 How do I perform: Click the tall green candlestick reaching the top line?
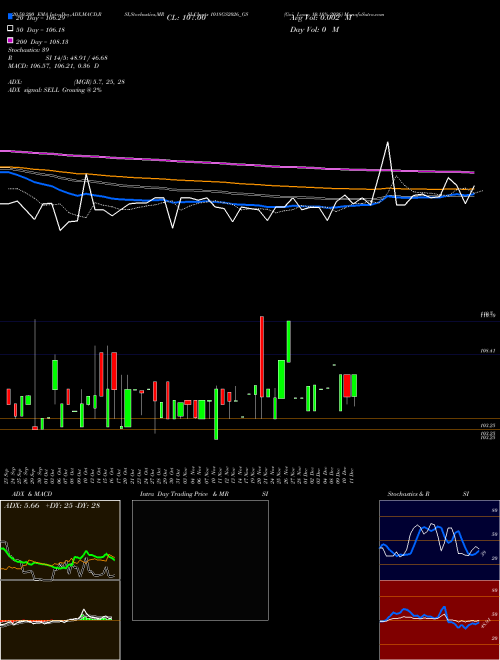(x=289, y=341)
